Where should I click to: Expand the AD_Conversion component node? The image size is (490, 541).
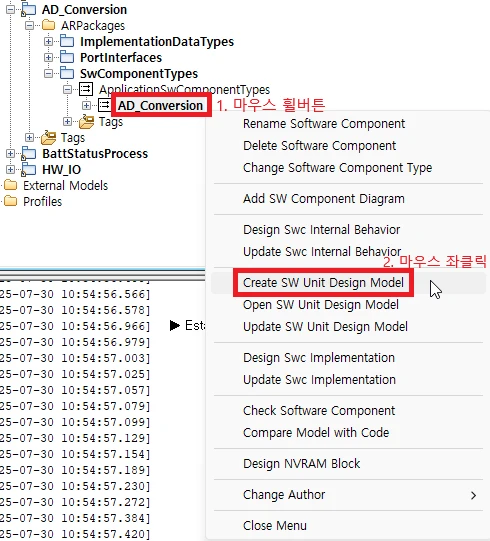86,105
